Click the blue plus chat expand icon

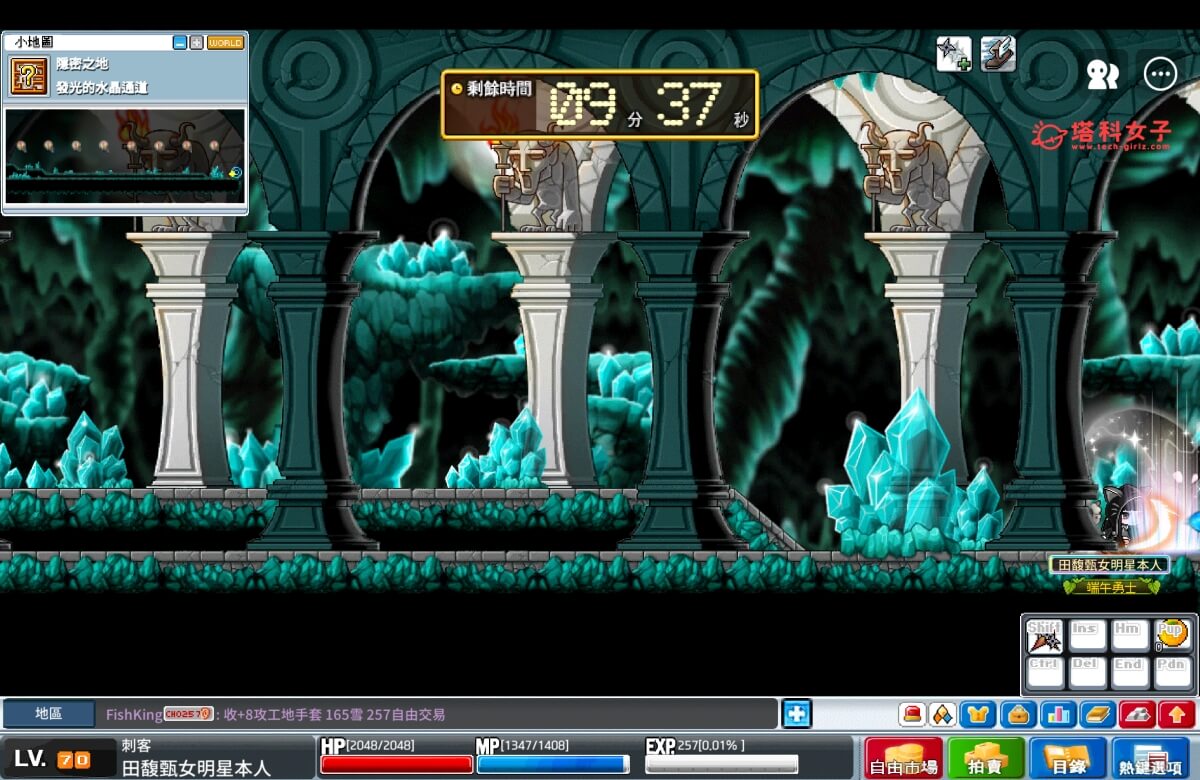pyautogui.click(x=796, y=714)
